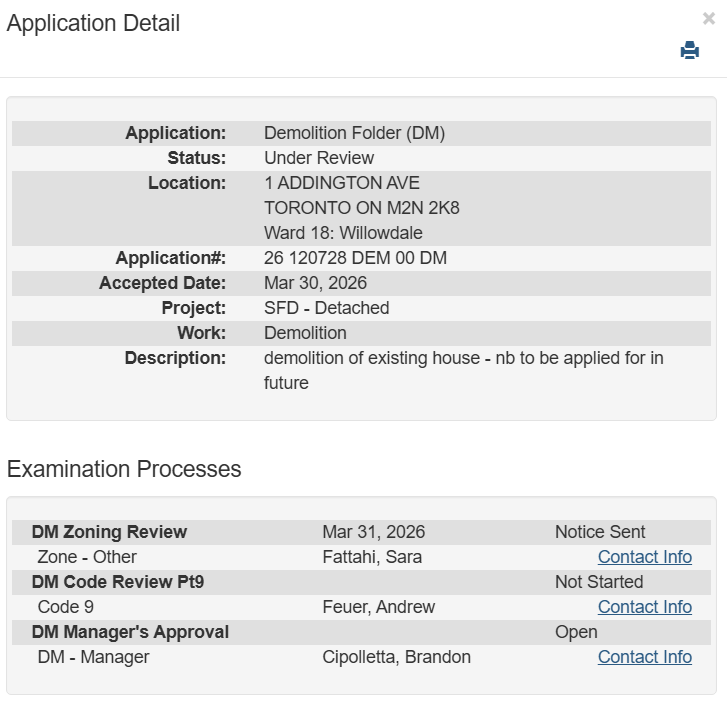Click the 1 ADDINGTON AVE address line
727x728 pixels.
click(x=342, y=183)
